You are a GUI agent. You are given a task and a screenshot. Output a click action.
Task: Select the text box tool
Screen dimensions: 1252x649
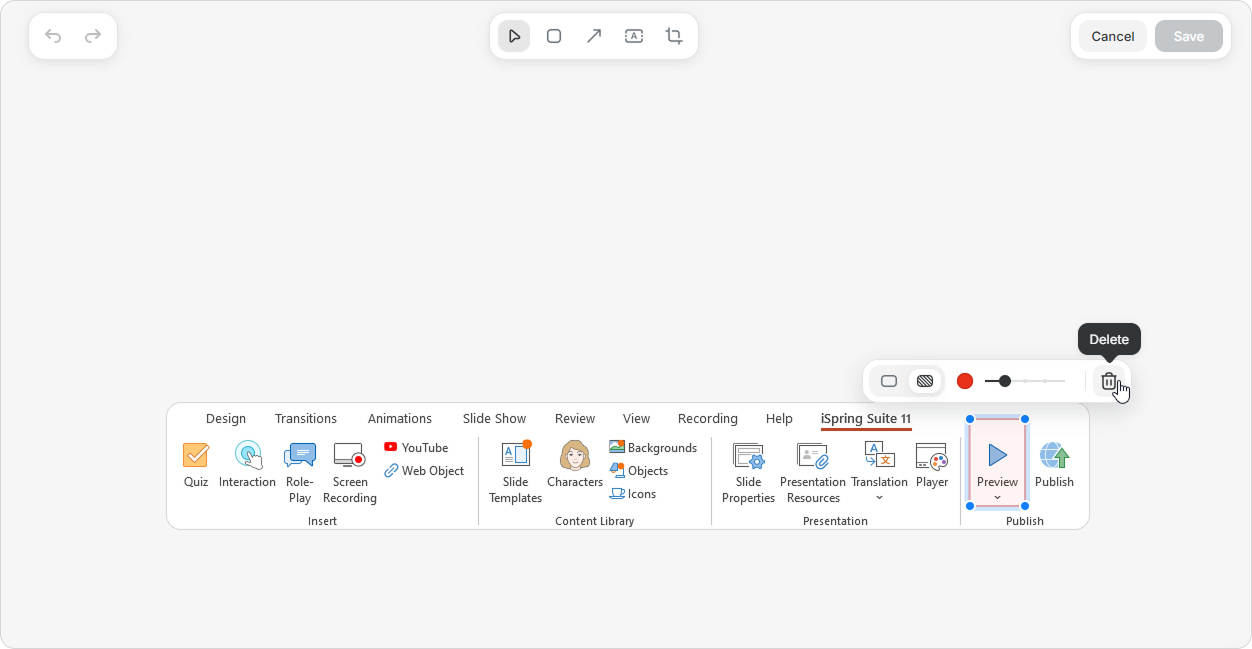click(x=634, y=36)
